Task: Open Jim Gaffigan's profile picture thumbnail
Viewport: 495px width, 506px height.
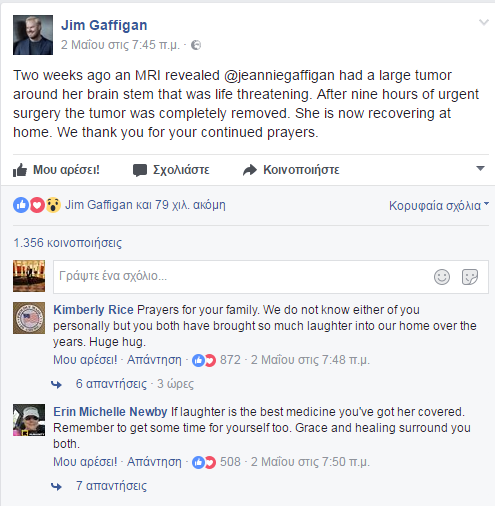Action: pyautogui.click(x=33, y=35)
